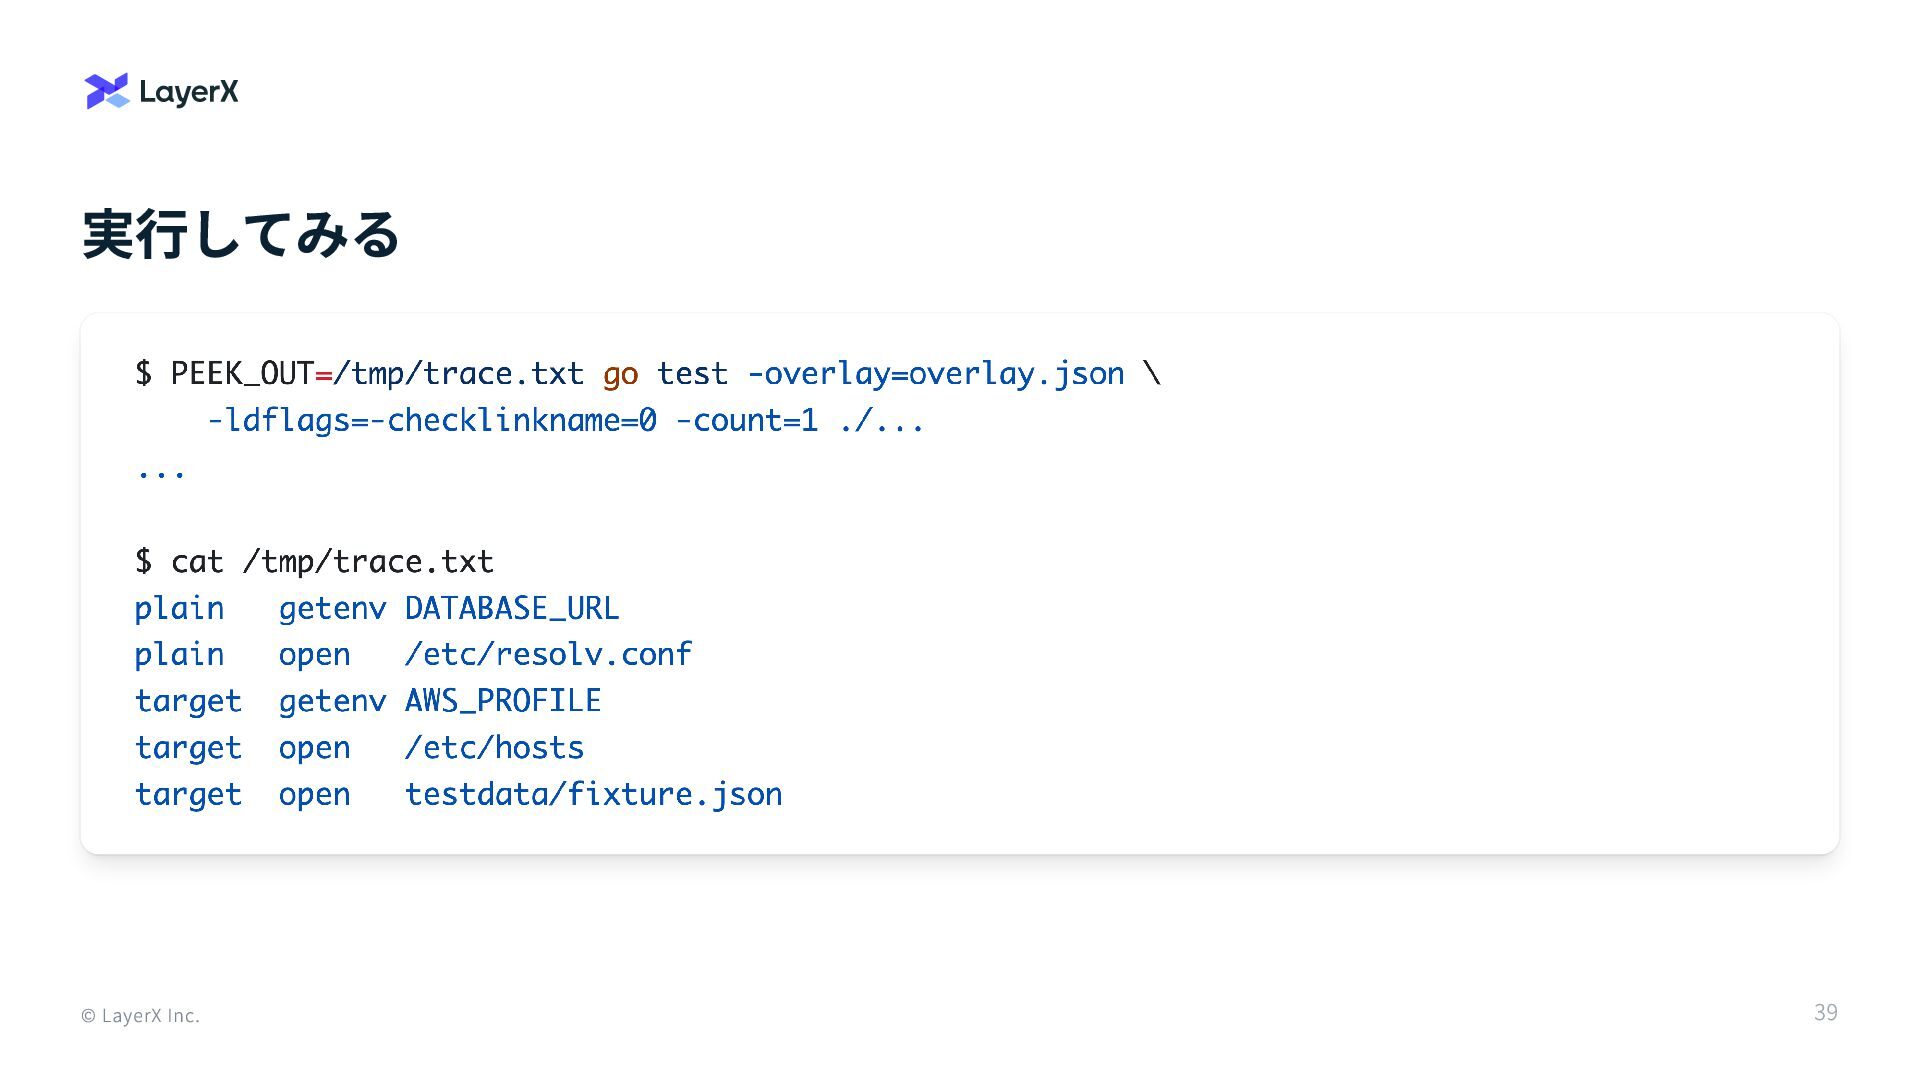
Task: Click the go command keyword
Action: pos(620,375)
